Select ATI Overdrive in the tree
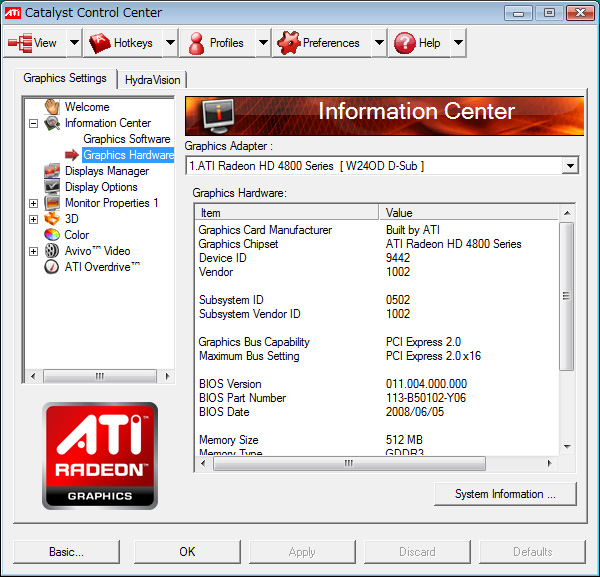Viewport: 600px width, 577px height. (x=102, y=267)
